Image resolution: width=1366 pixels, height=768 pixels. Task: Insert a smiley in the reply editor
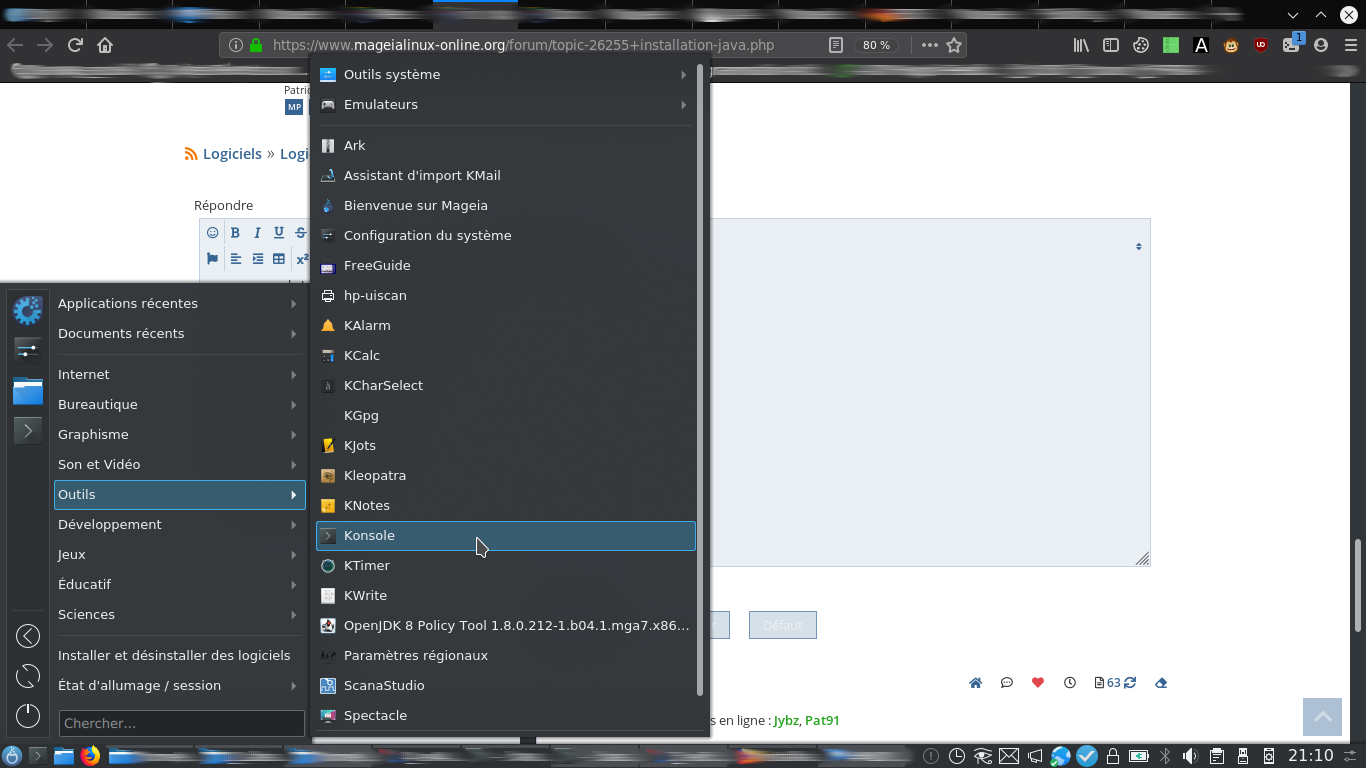pyautogui.click(x=213, y=232)
